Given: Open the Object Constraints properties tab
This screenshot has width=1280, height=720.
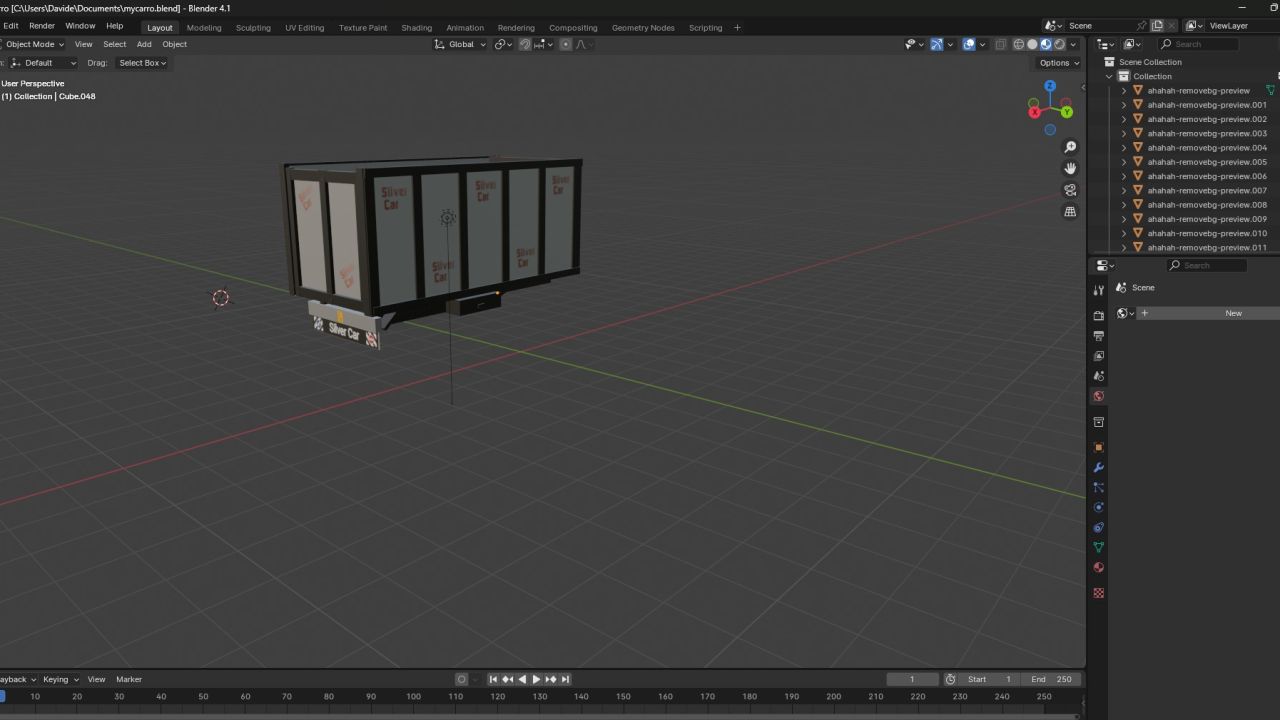Looking at the screenshot, I should [1099, 527].
